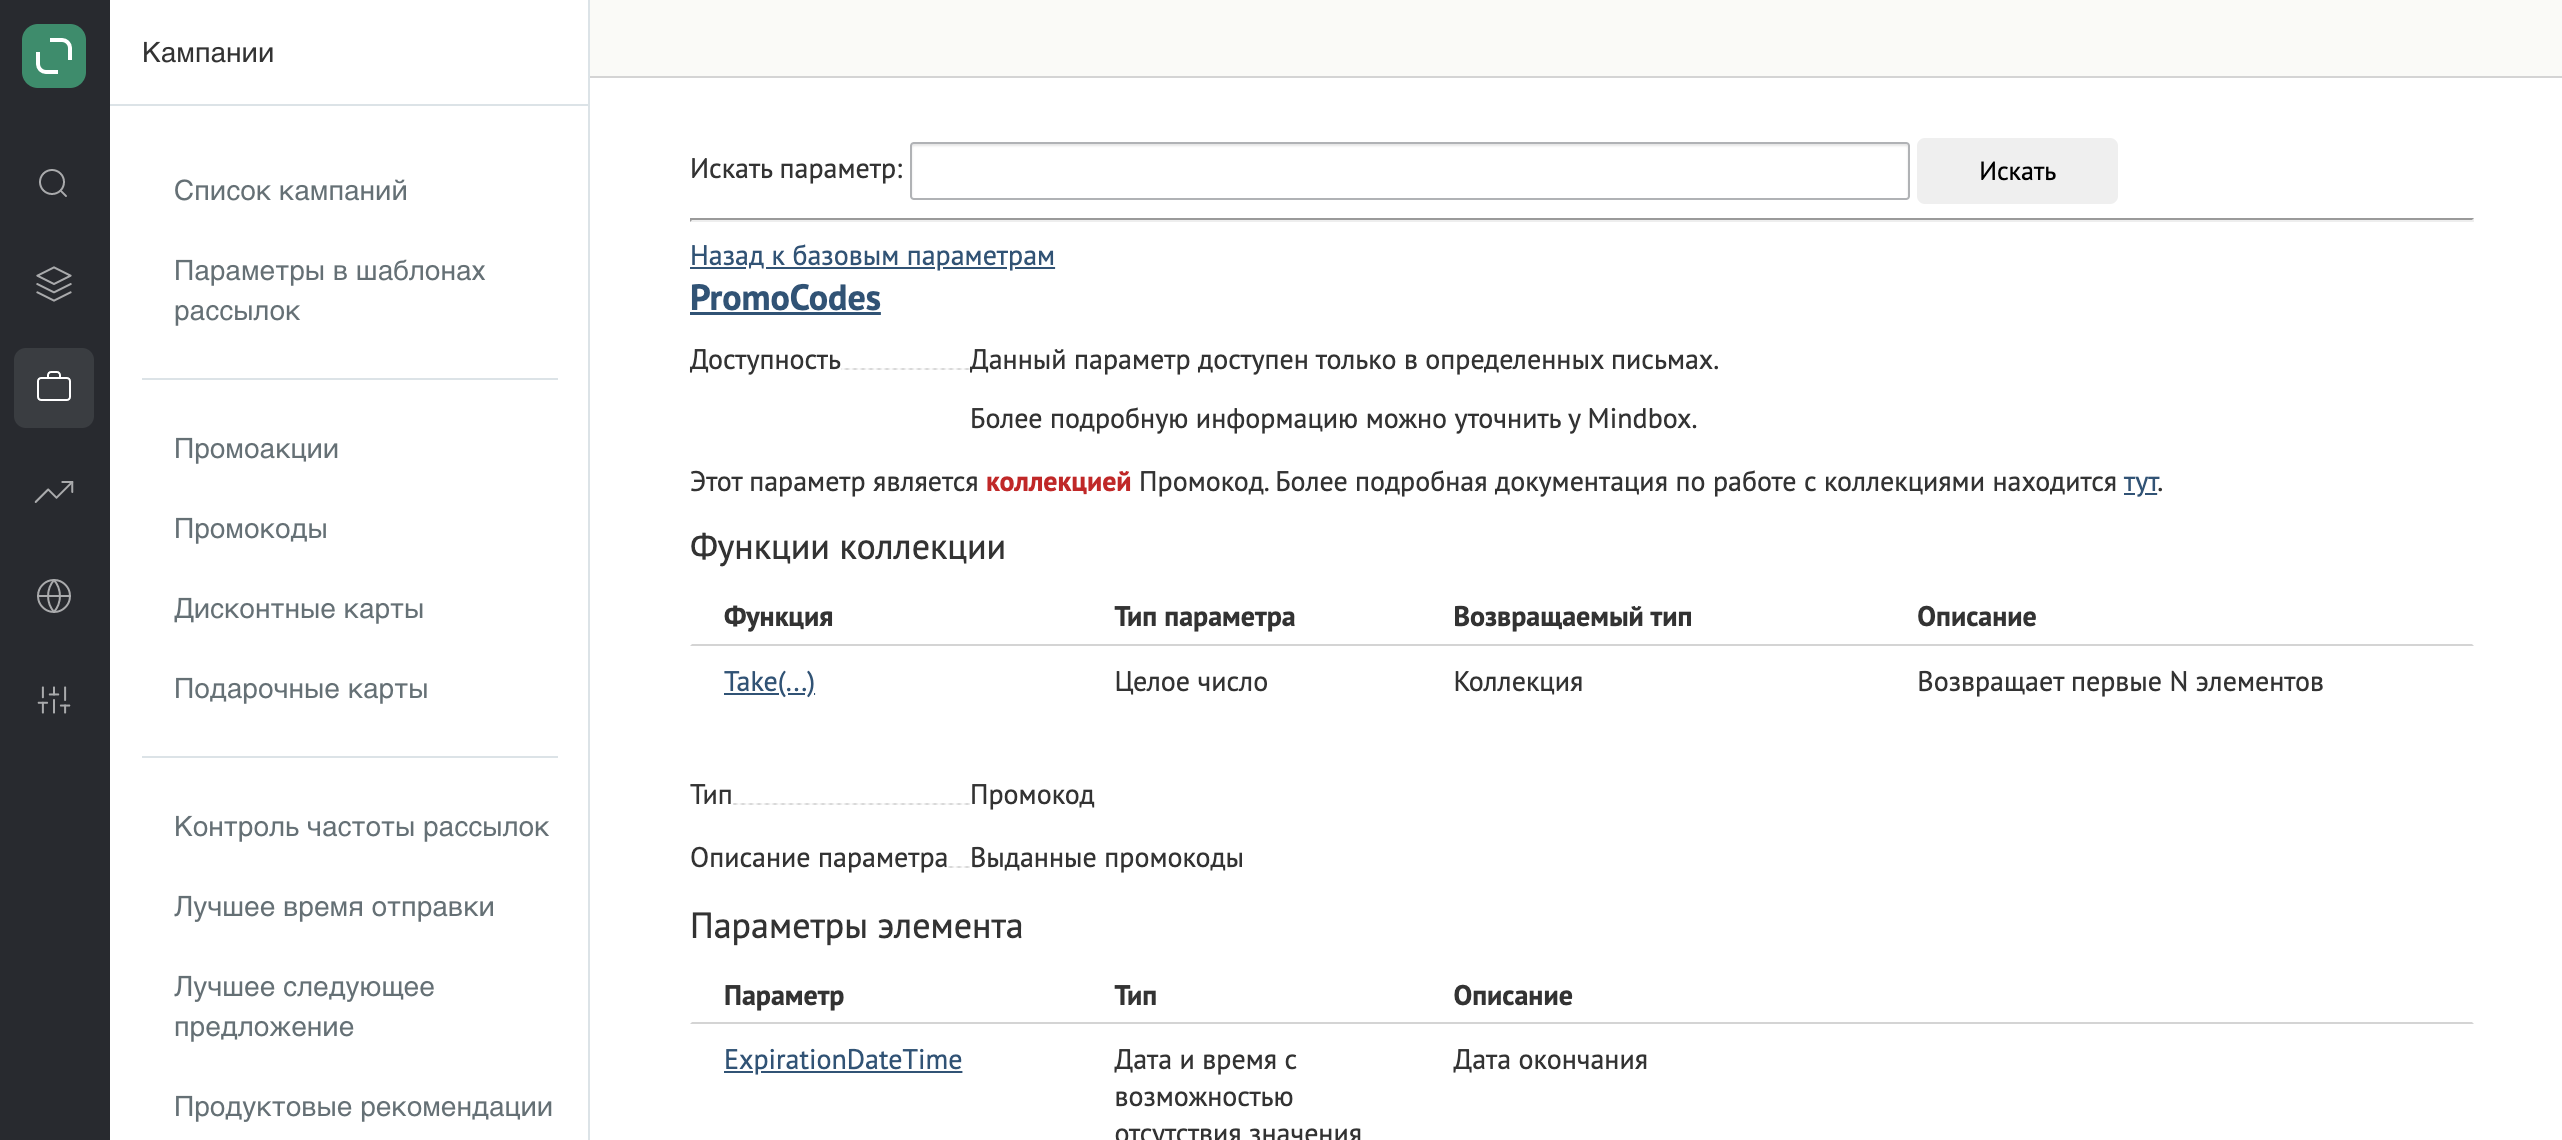
Task: Open the layers stack icon in sidebar
Action: [54, 284]
